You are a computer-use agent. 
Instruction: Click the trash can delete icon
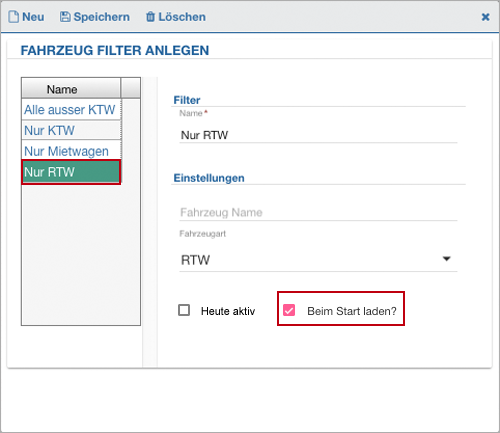click(x=150, y=17)
